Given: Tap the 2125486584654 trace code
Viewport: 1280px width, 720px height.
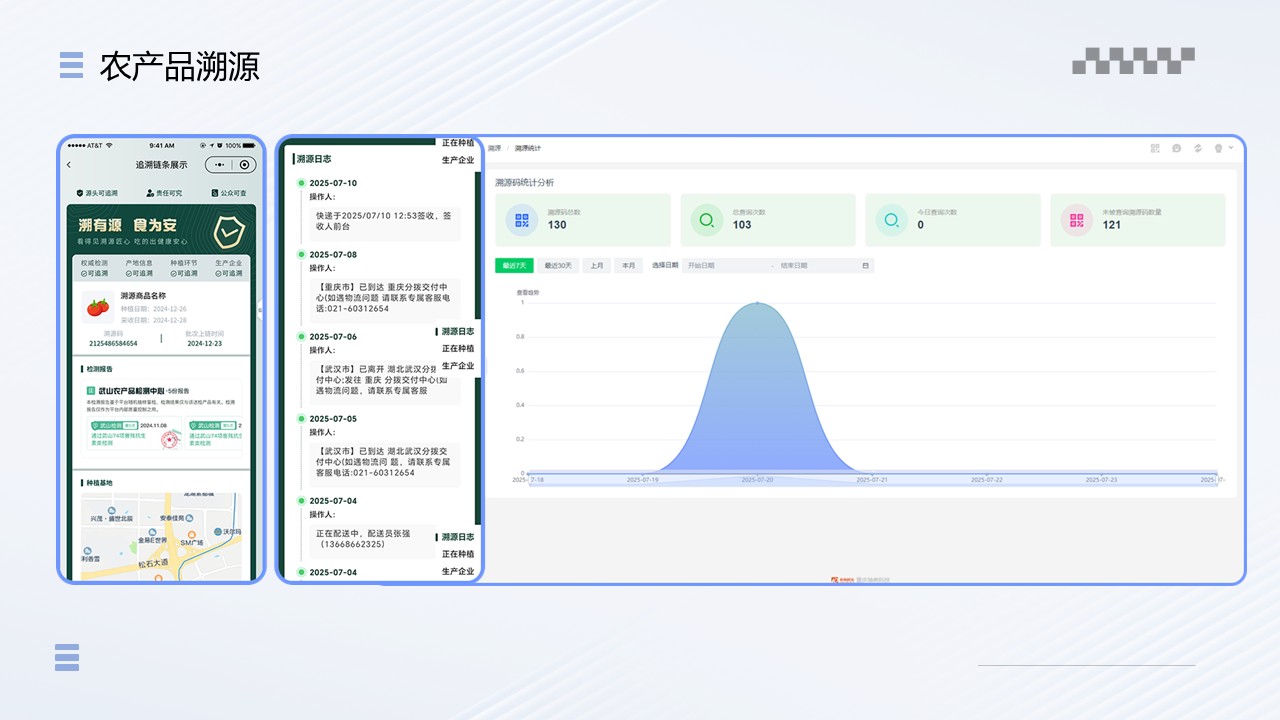Looking at the screenshot, I should click(113, 343).
